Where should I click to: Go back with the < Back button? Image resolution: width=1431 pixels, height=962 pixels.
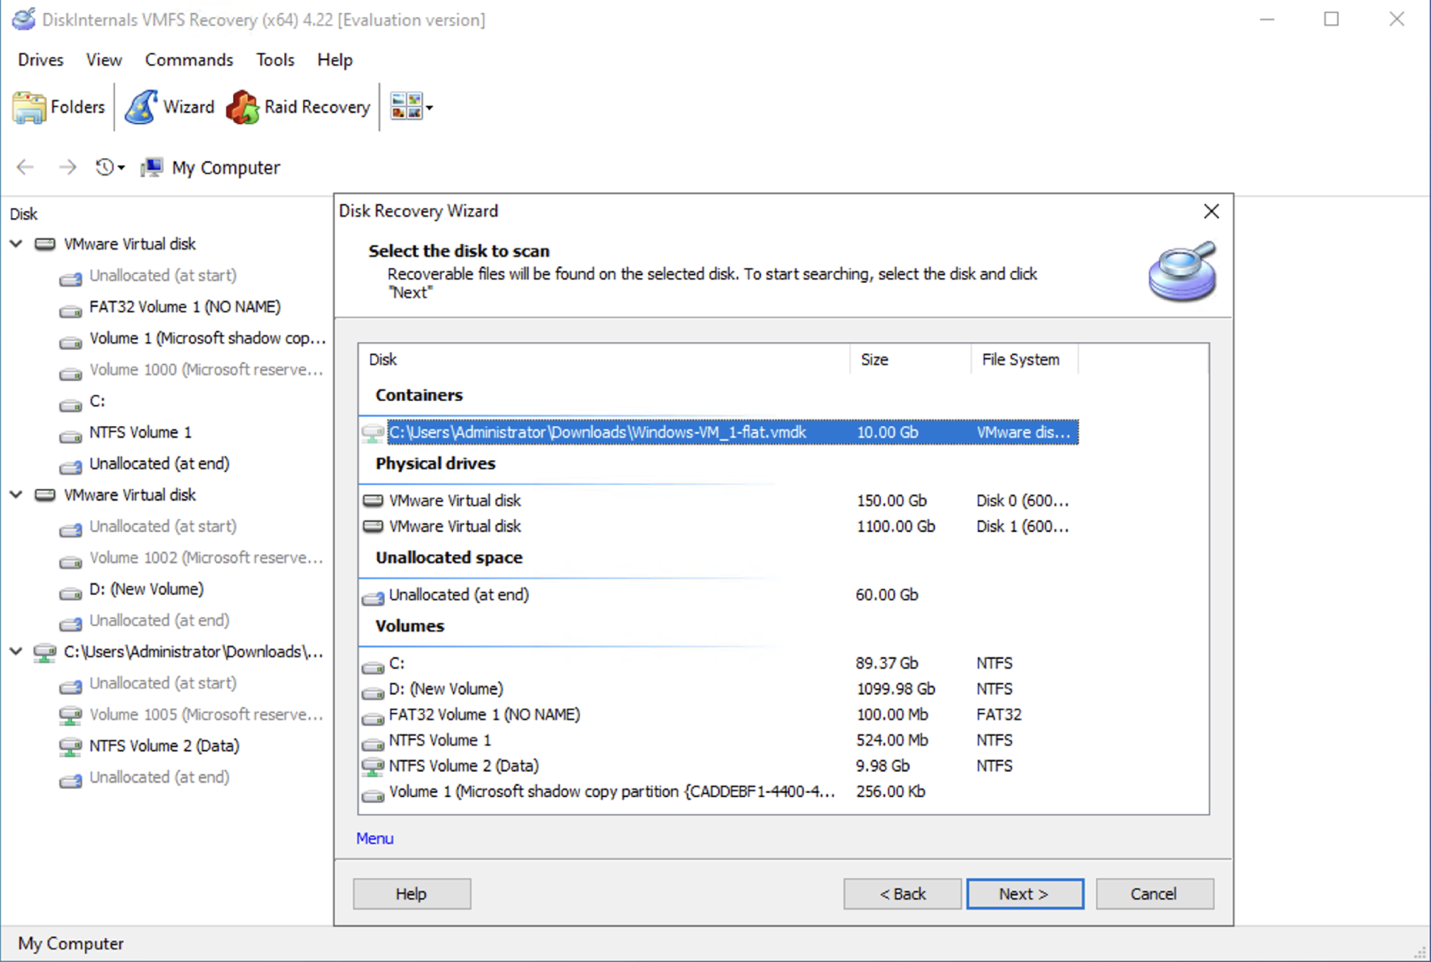902,894
